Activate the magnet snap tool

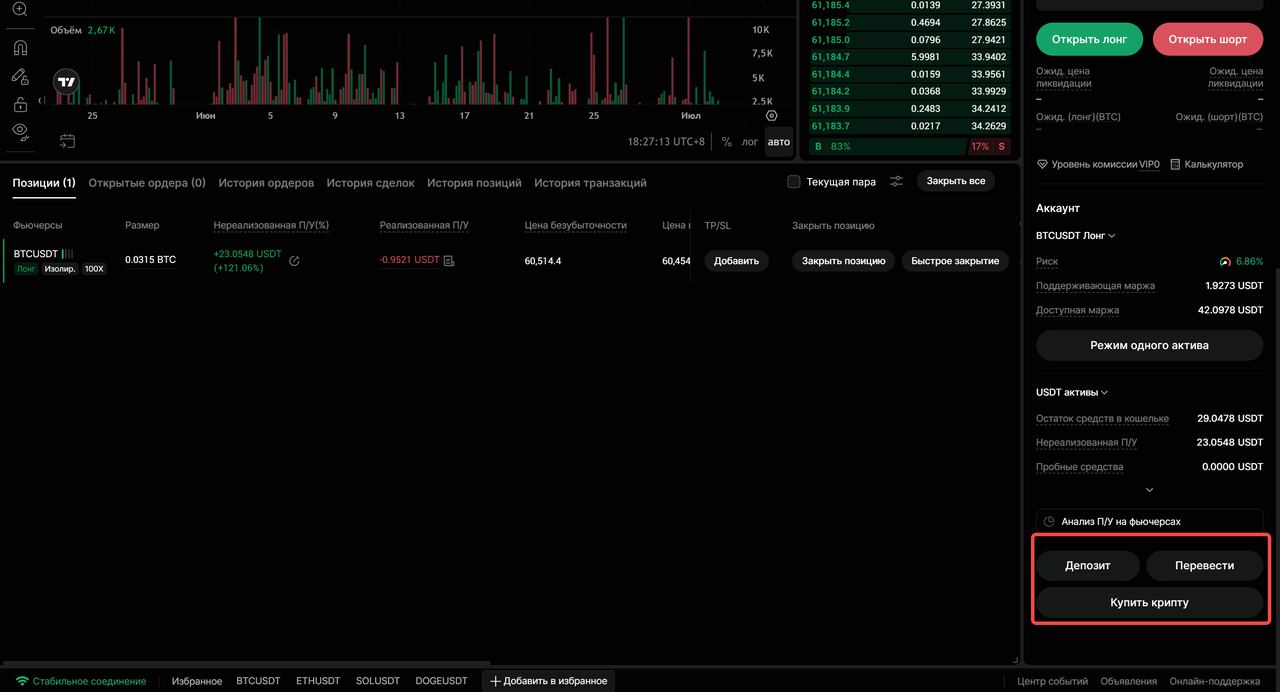20,47
